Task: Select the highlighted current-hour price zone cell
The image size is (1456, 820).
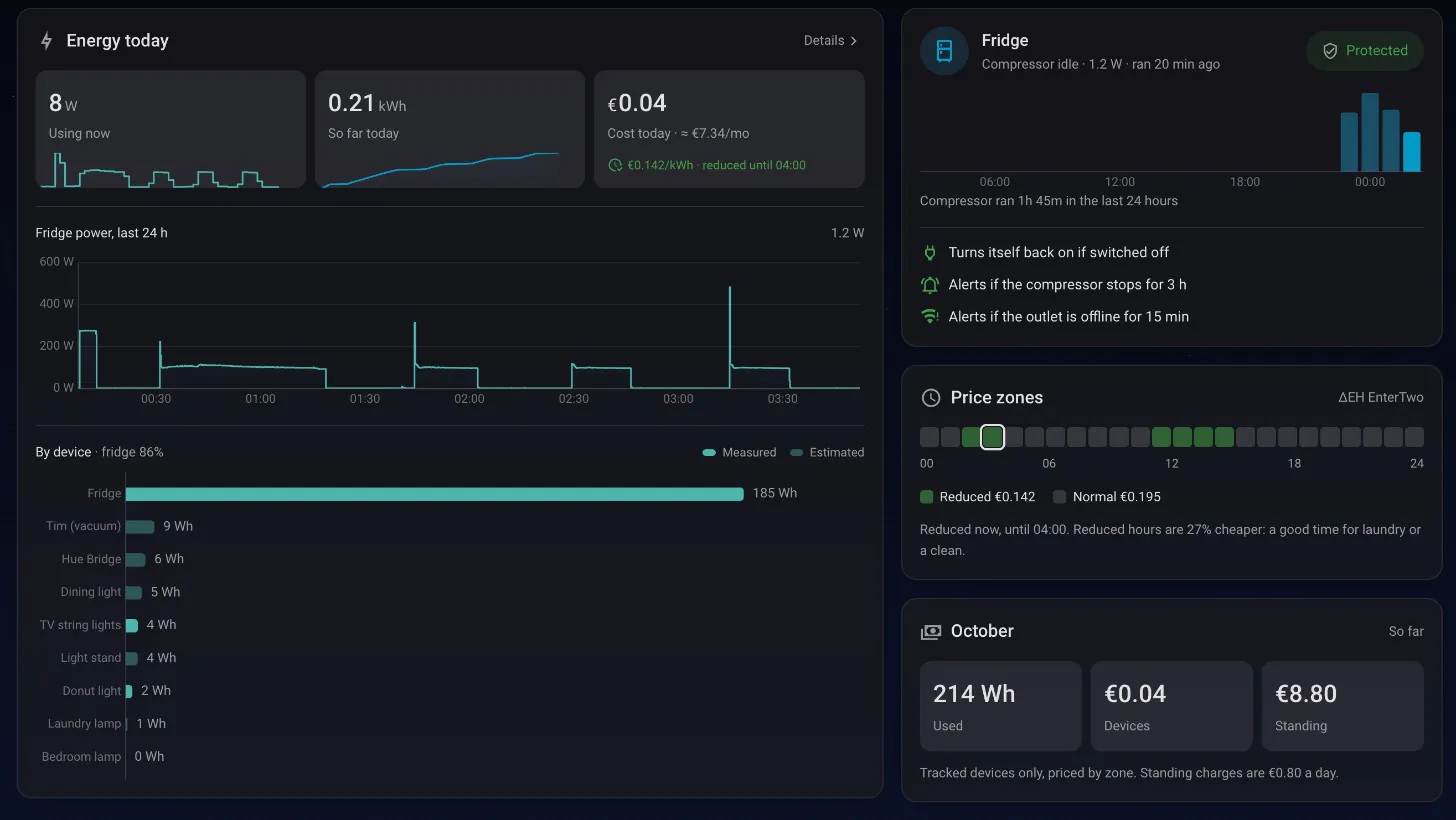Action: (x=992, y=437)
